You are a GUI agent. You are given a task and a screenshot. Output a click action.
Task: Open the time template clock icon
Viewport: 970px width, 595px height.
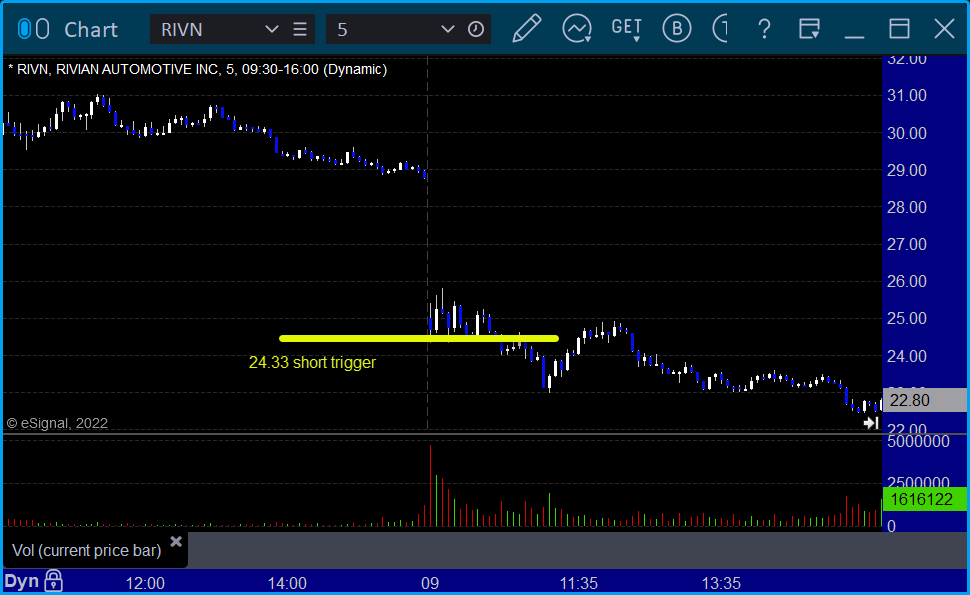point(476,29)
